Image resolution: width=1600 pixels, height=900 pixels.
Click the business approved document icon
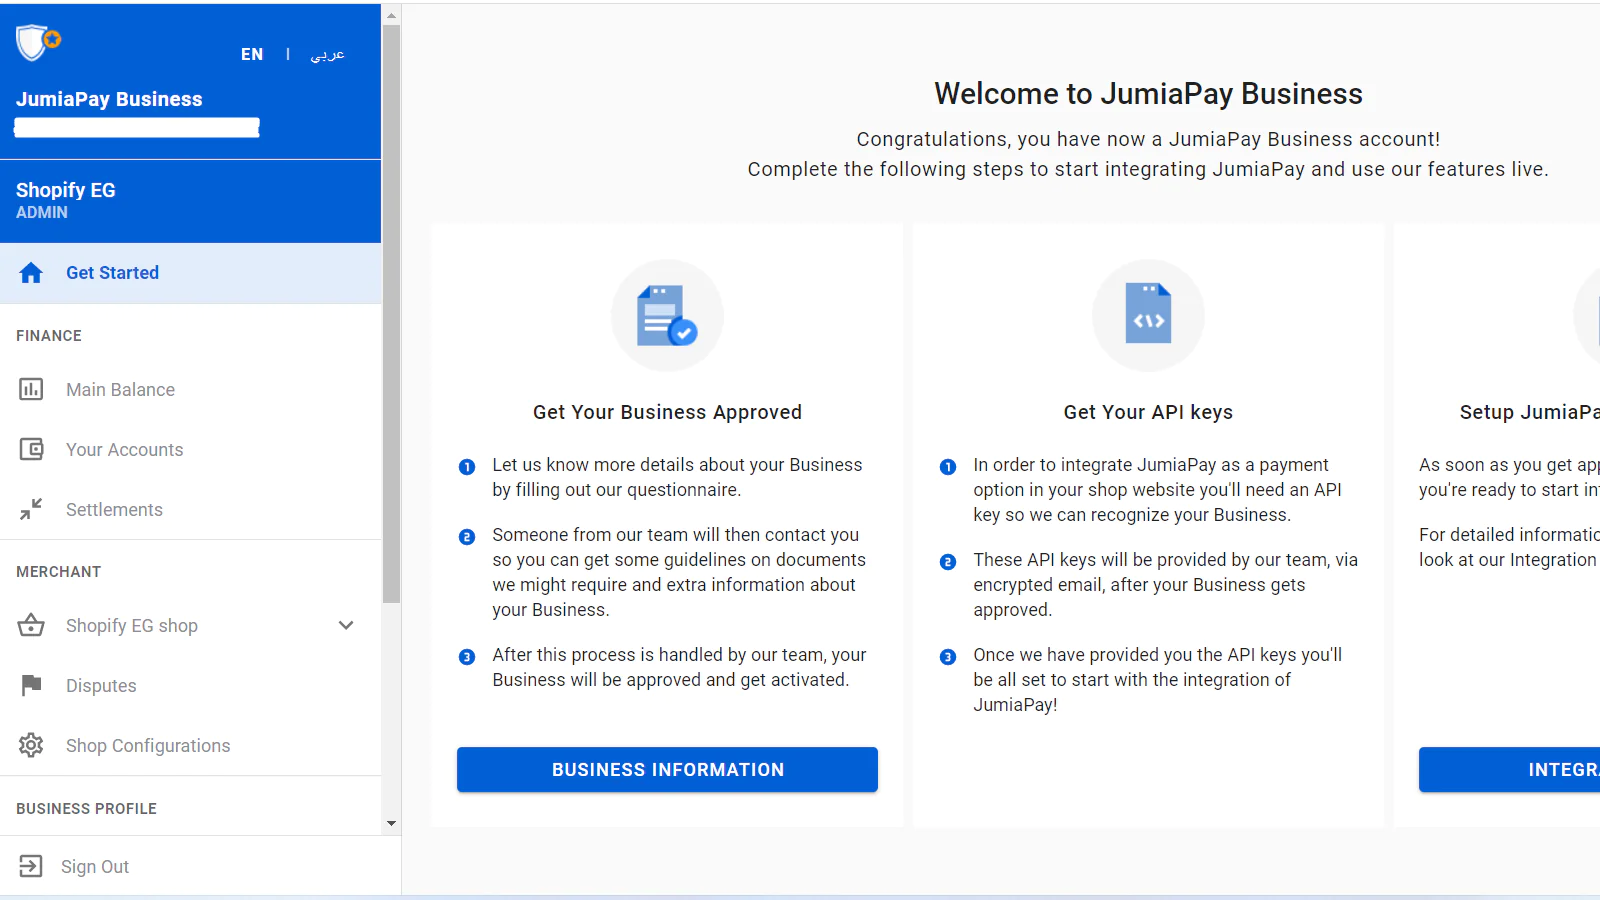coord(667,316)
